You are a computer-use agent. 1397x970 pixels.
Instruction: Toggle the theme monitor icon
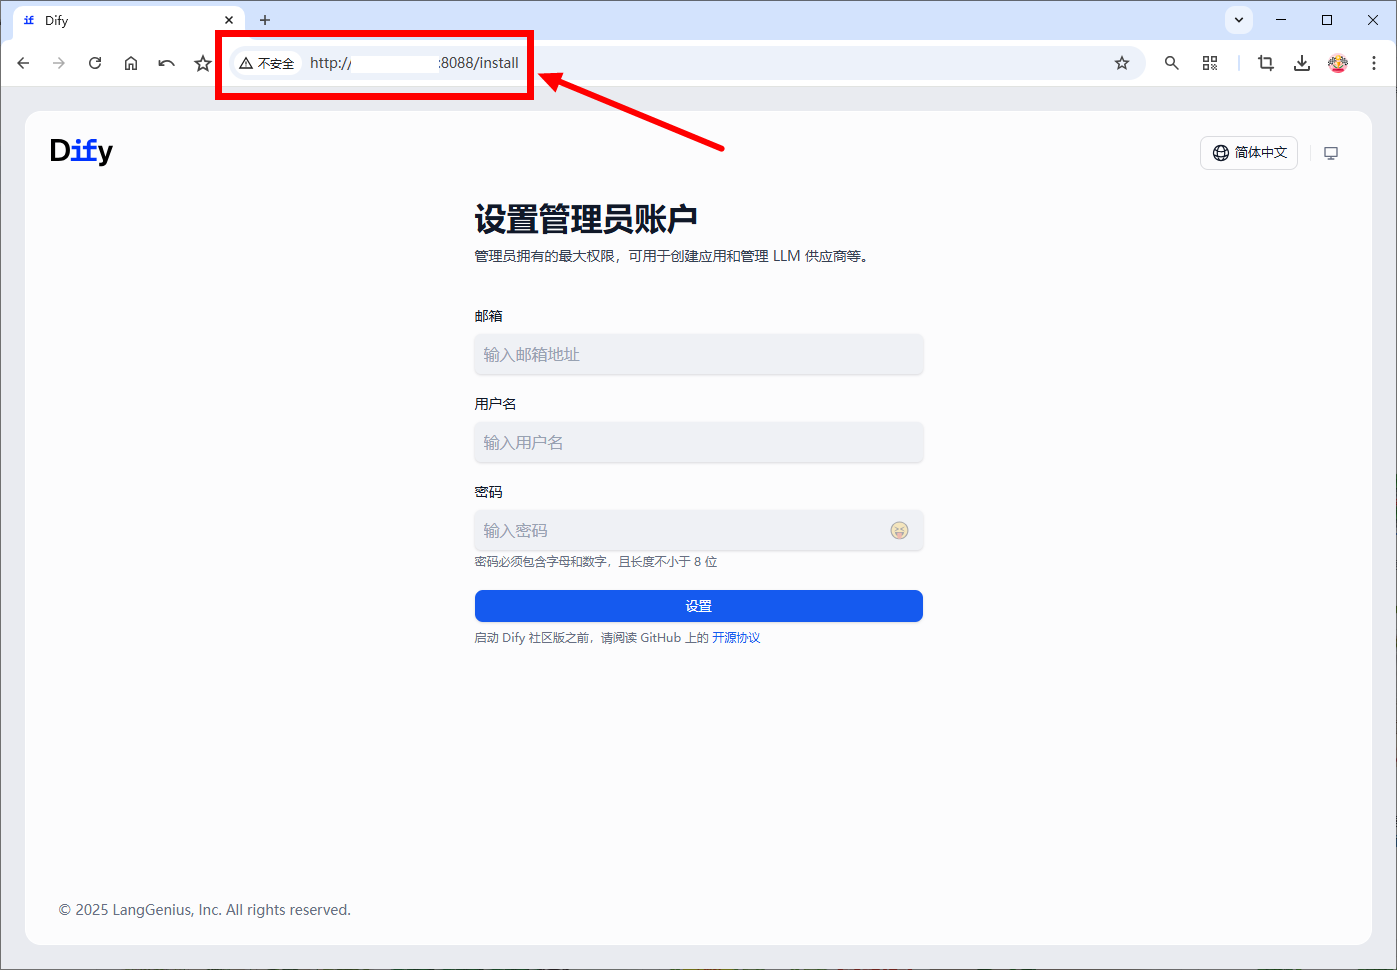(x=1331, y=153)
